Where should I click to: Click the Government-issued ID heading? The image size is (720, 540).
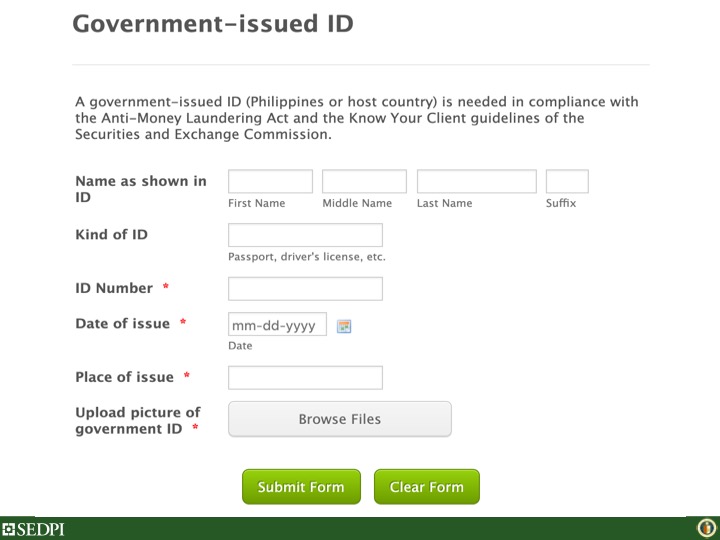tap(213, 24)
